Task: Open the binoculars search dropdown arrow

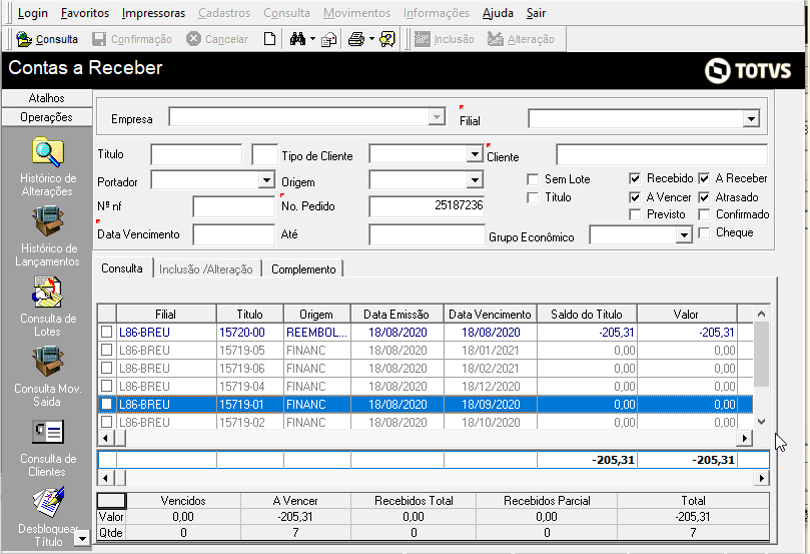Action: [x=312, y=39]
